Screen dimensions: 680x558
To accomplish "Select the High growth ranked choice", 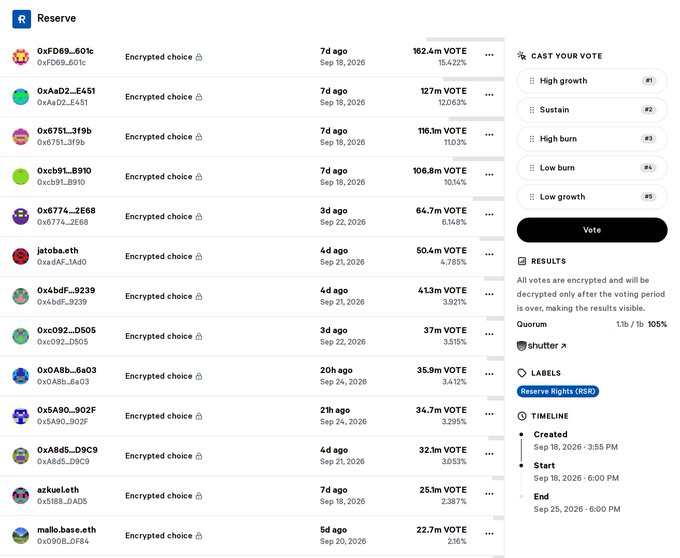I will point(592,81).
